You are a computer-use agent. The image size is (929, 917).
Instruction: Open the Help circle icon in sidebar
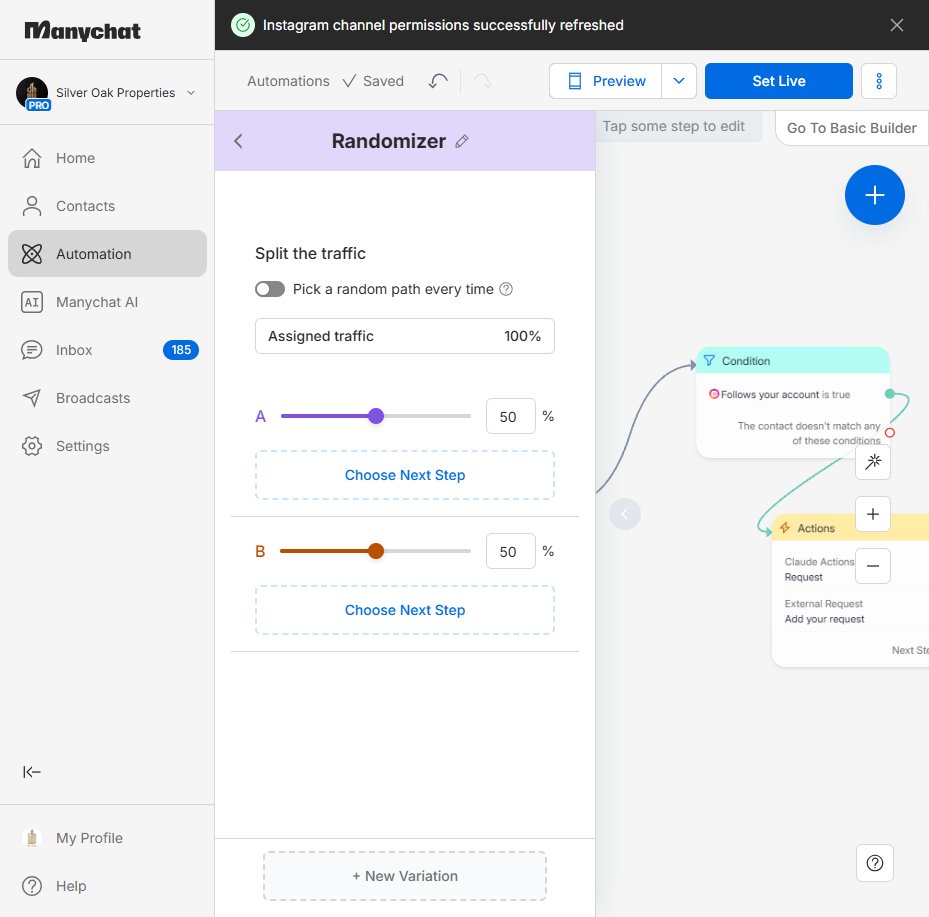pyautogui.click(x=32, y=886)
